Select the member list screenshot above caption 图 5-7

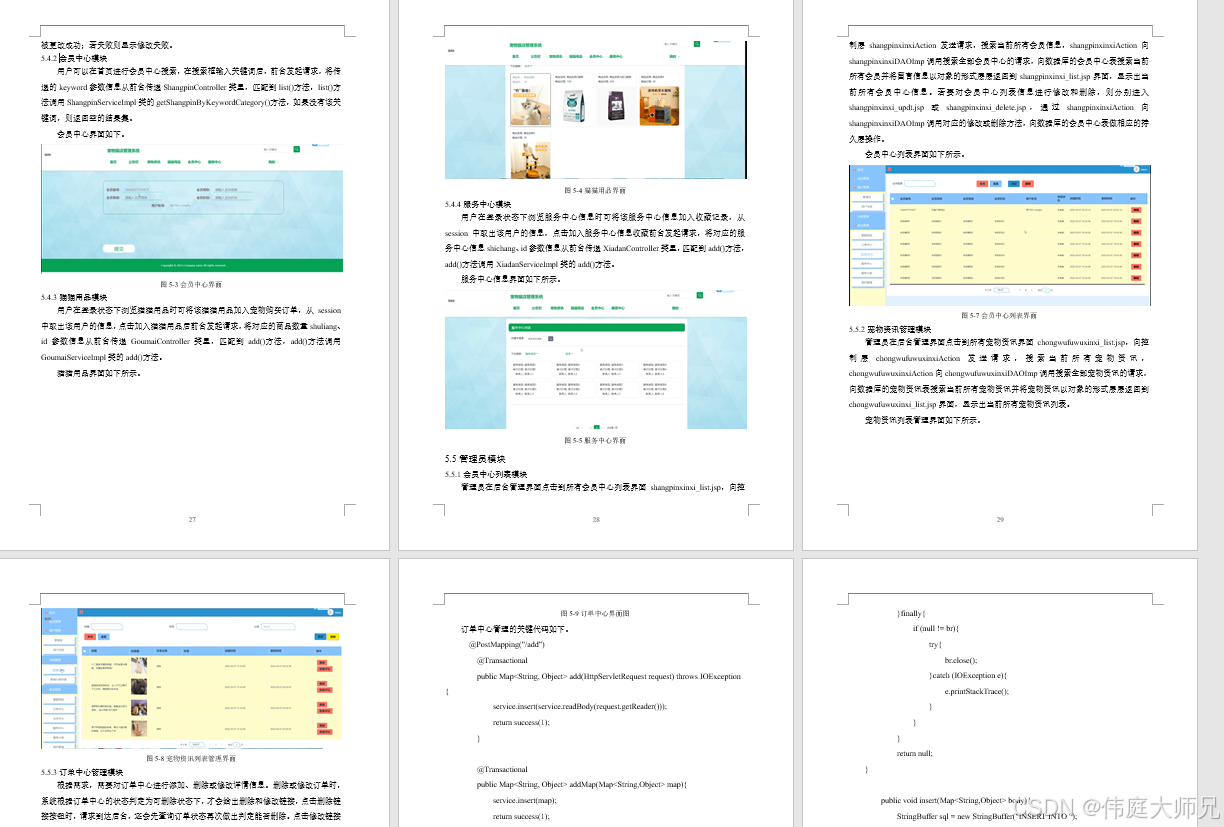[x=1000, y=235]
